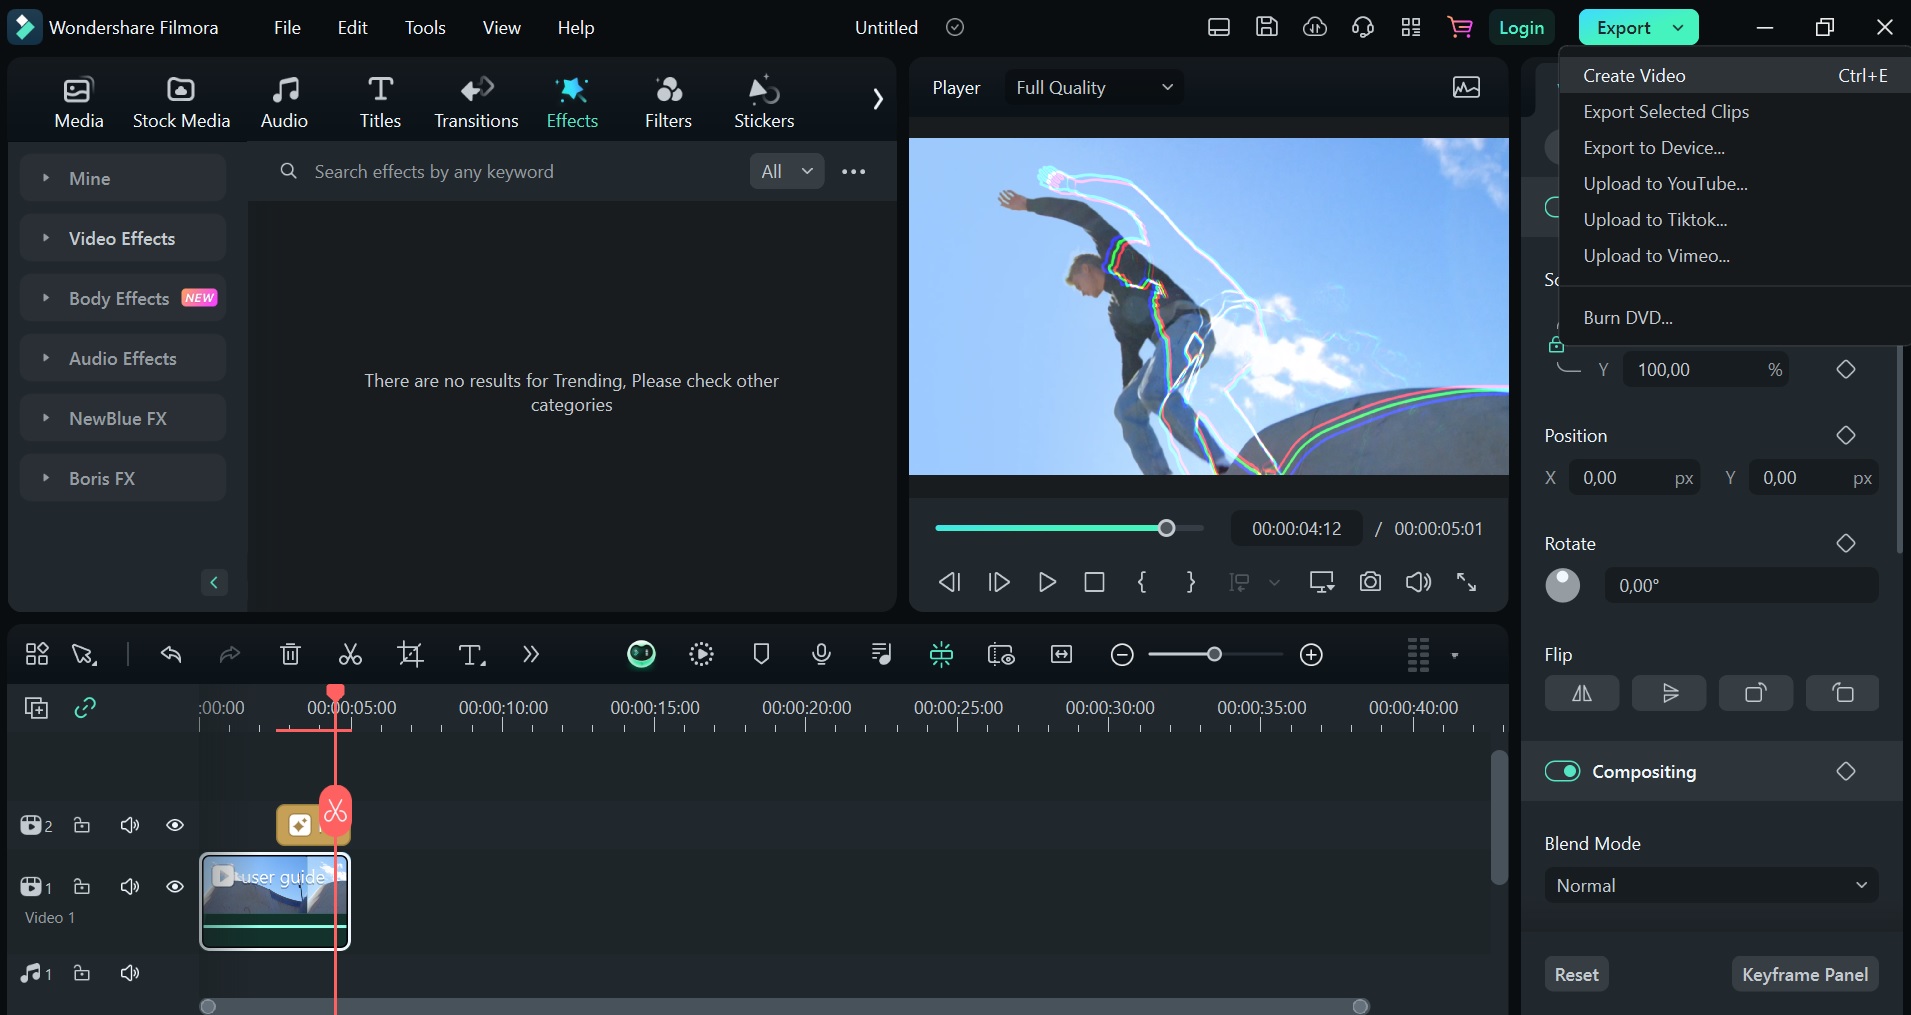Open player volume control

pos(1418,582)
